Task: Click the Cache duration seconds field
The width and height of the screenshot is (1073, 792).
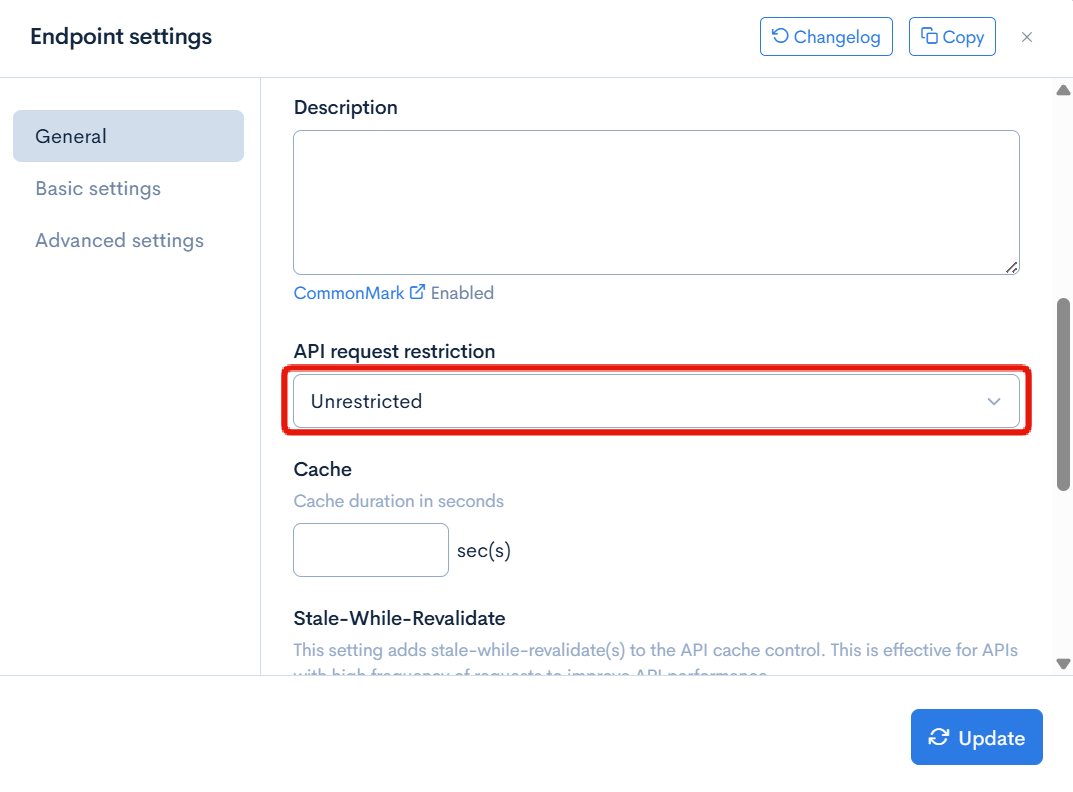Action: (371, 550)
